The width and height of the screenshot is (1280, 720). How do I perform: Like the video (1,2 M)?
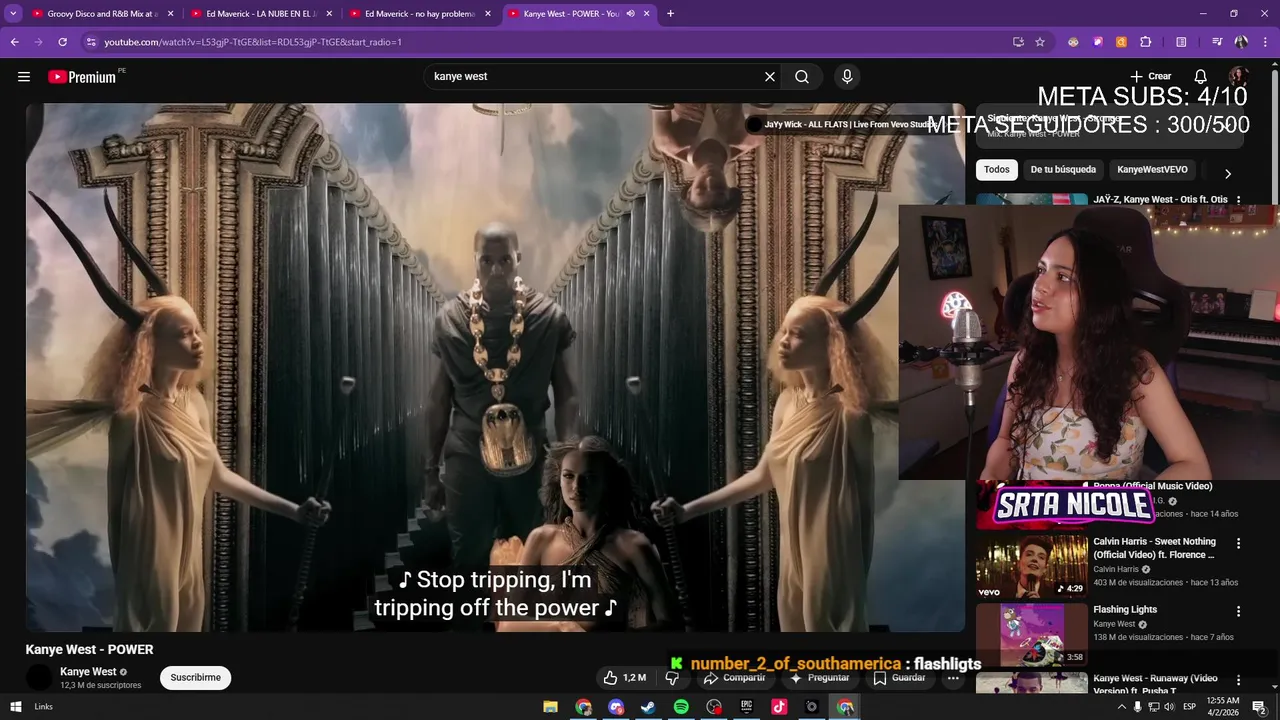pyautogui.click(x=625, y=678)
